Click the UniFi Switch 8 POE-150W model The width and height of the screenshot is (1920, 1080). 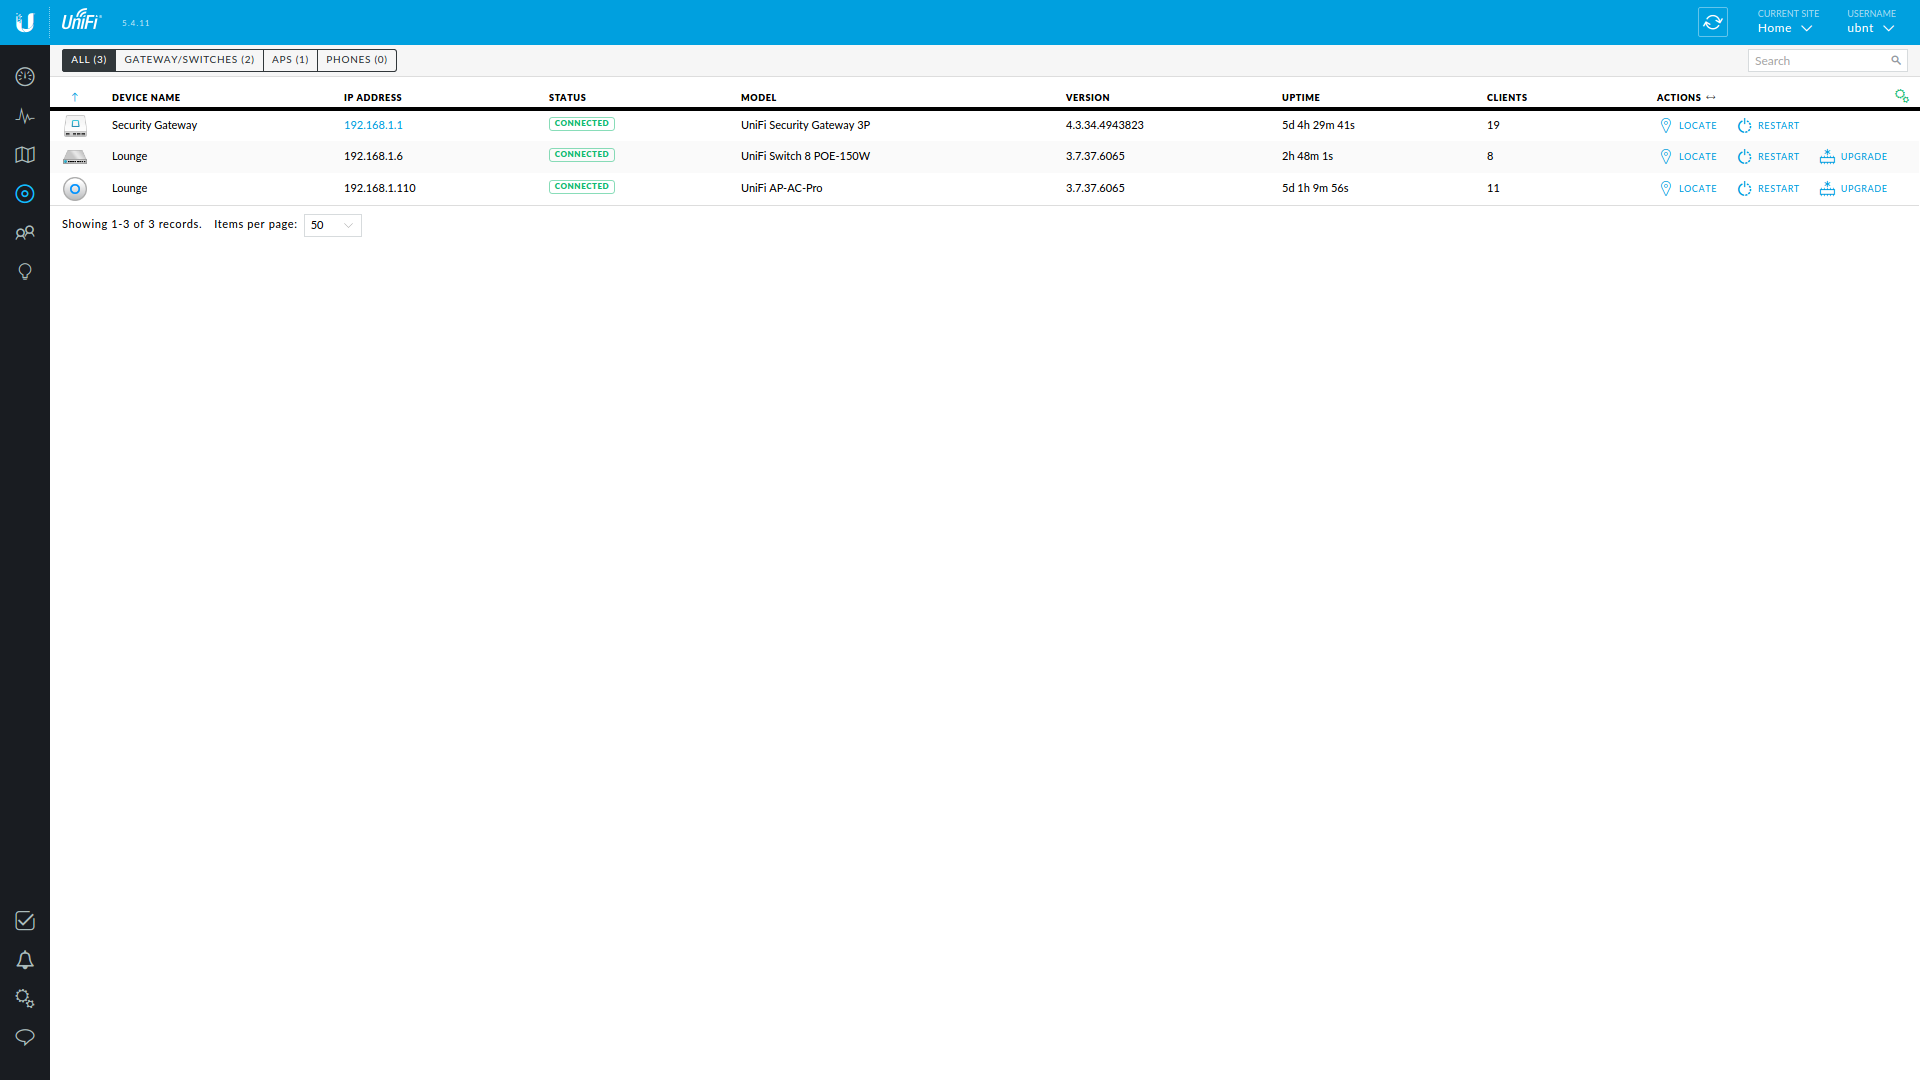coord(805,157)
